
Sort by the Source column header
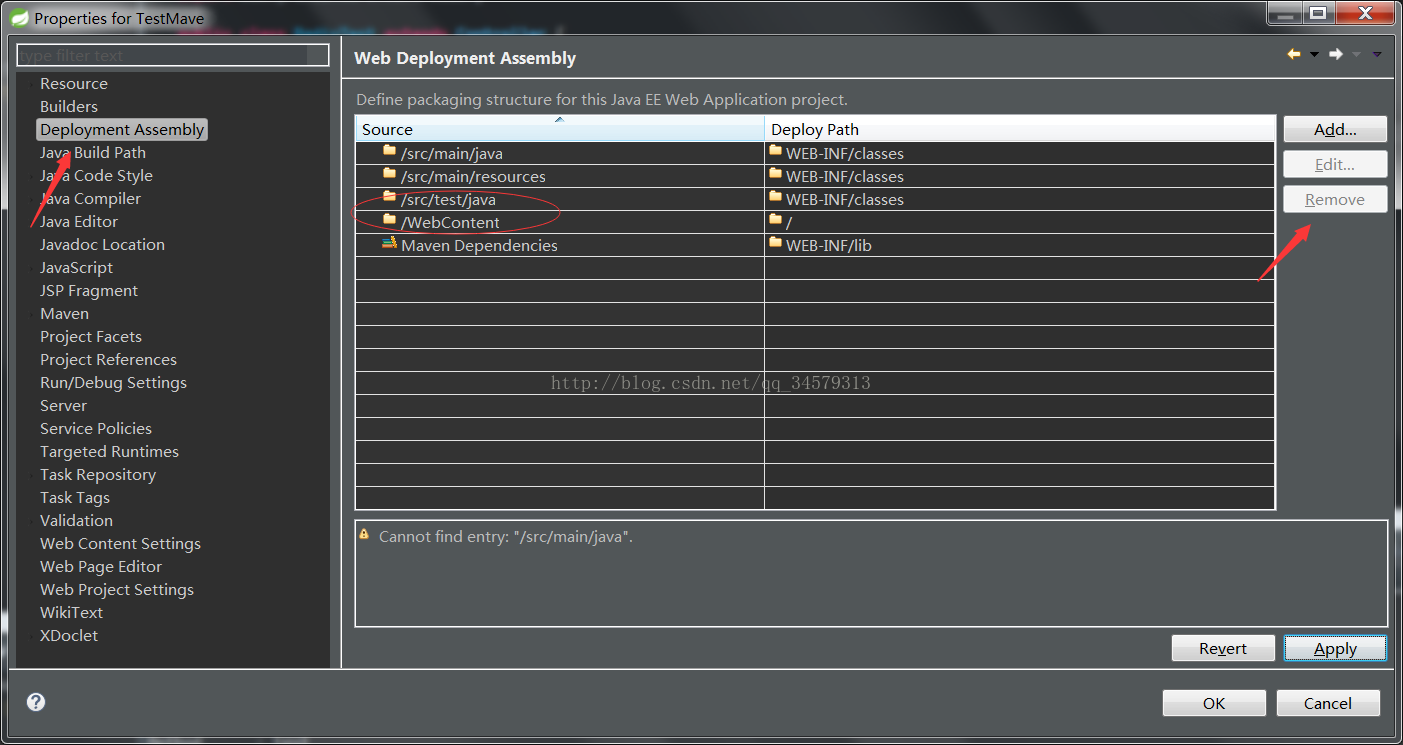click(x=560, y=129)
